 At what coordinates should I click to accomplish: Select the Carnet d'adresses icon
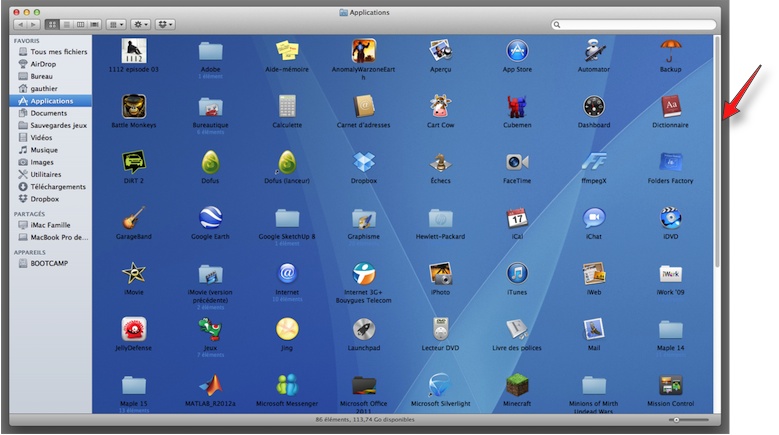(x=364, y=106)
